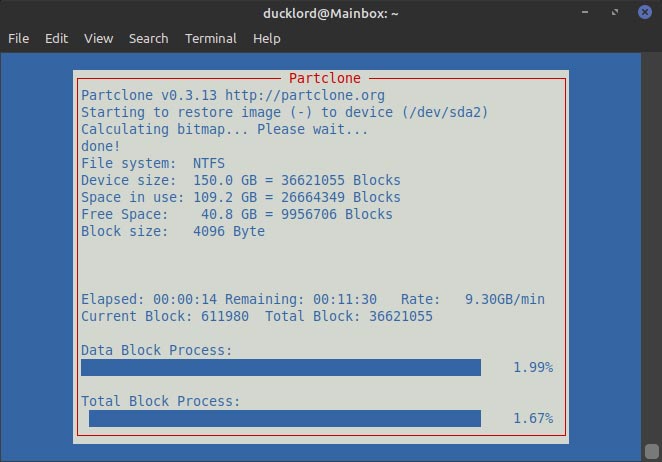Viewport: 662px width, 462px height.
Task: Click the Remaining time 00:11:30
Action: tap(345, 299)
